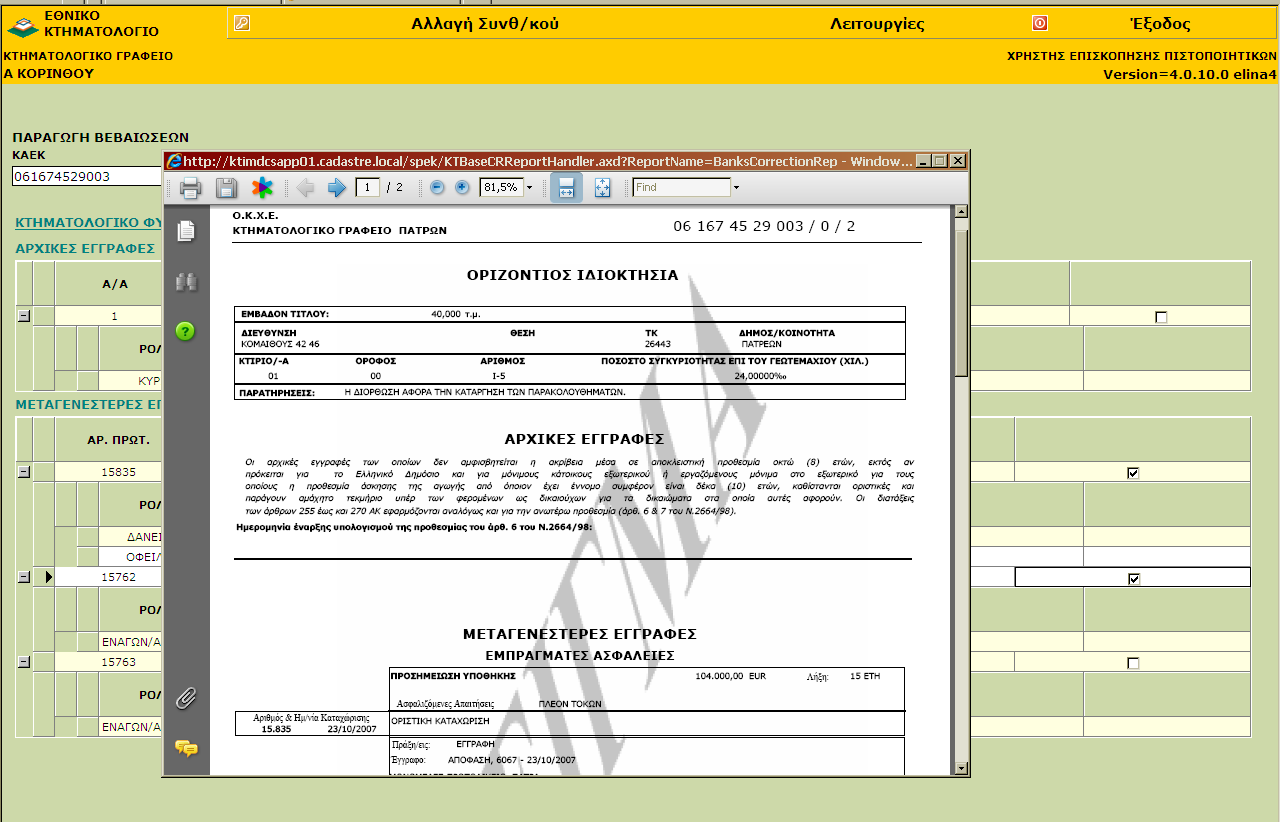Click the Α/Α column header
The width and height of the screenshot is (1280, 822).
point(109,284)
